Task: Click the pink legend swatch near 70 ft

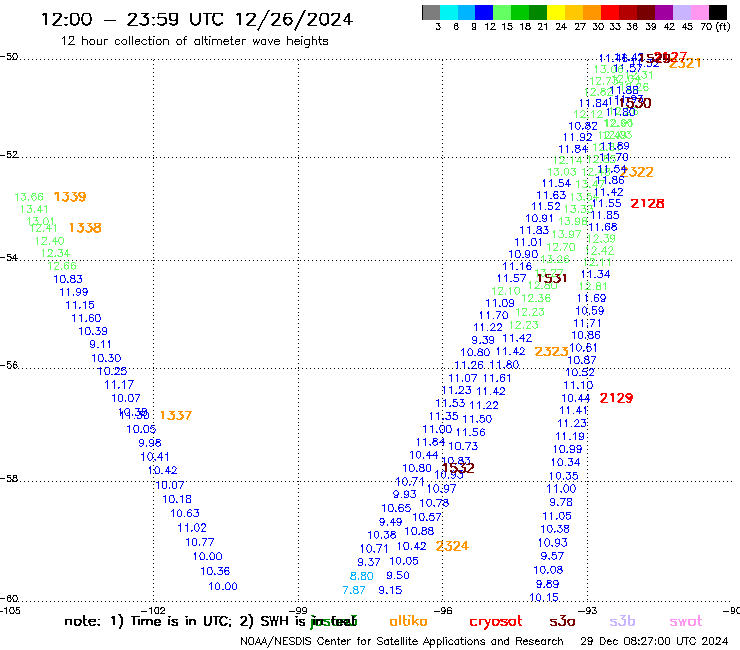Action: [x=699, y=12]
